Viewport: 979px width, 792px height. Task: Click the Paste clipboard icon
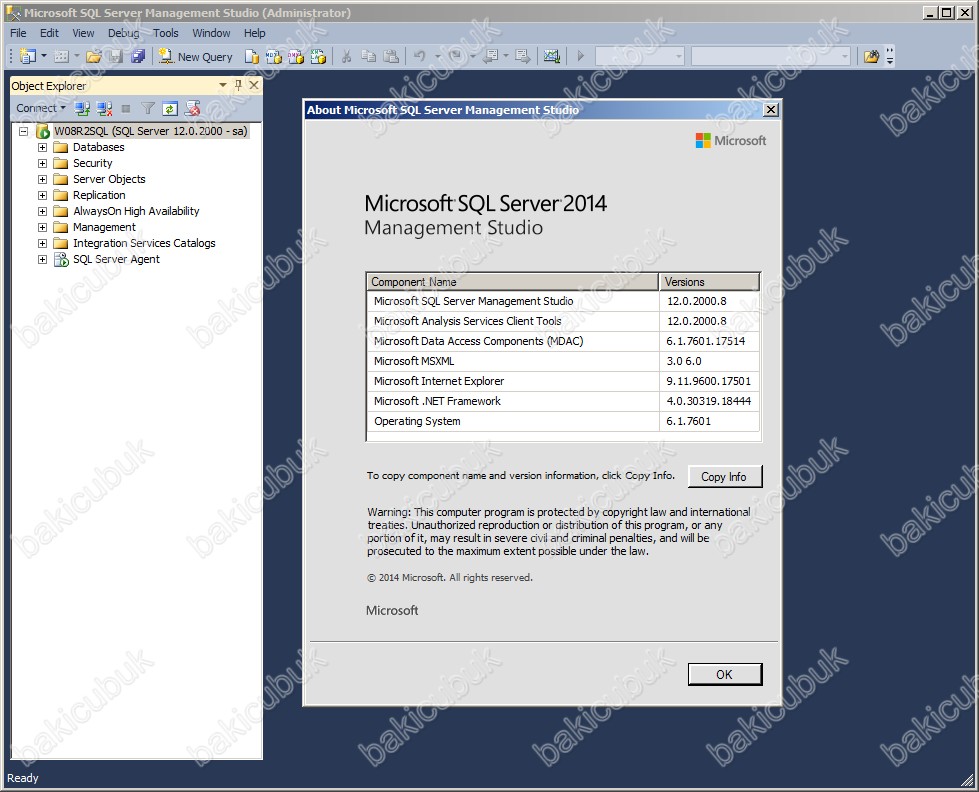391,57
